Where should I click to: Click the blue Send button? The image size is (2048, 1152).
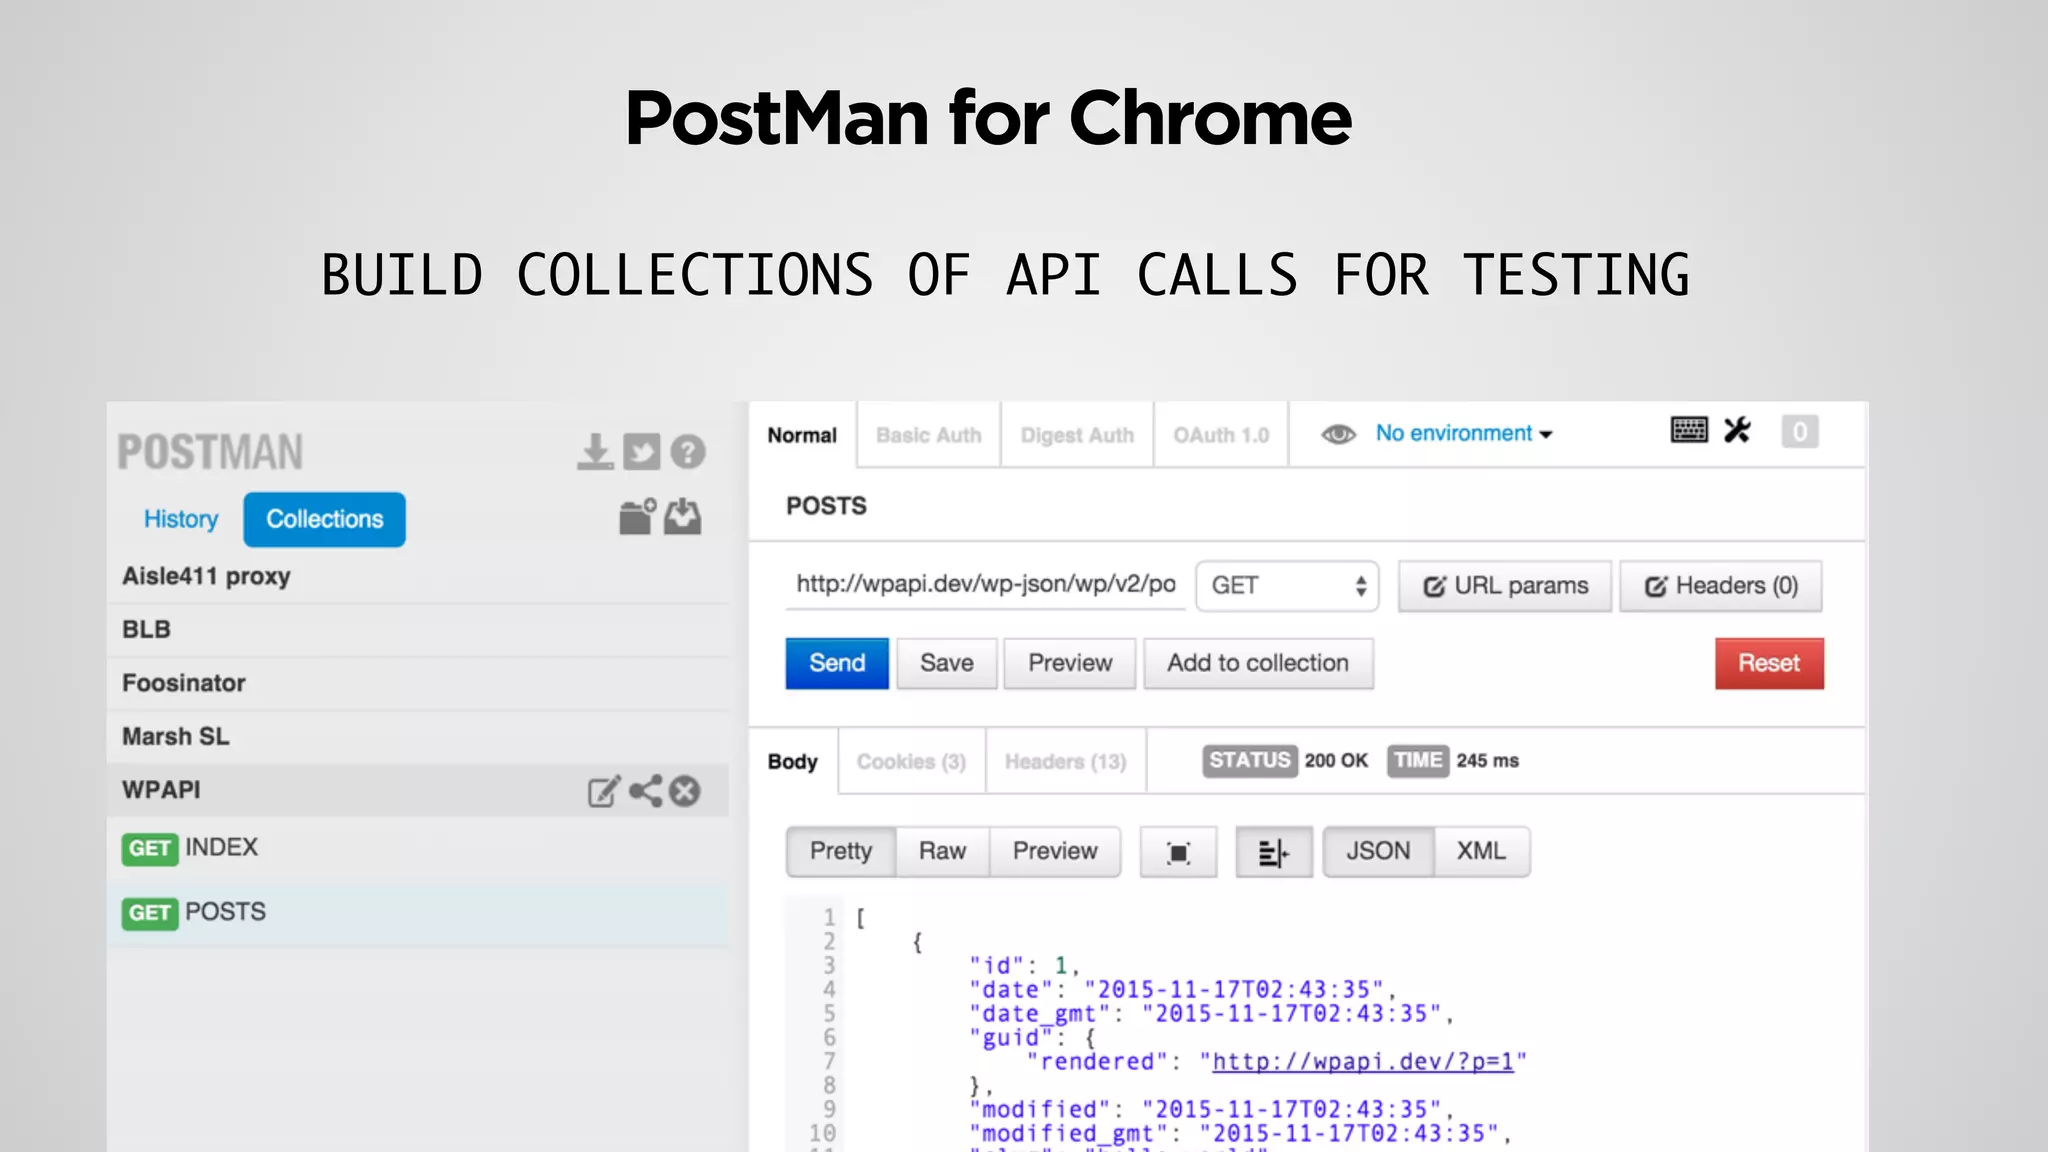click(x=837, y=663)
